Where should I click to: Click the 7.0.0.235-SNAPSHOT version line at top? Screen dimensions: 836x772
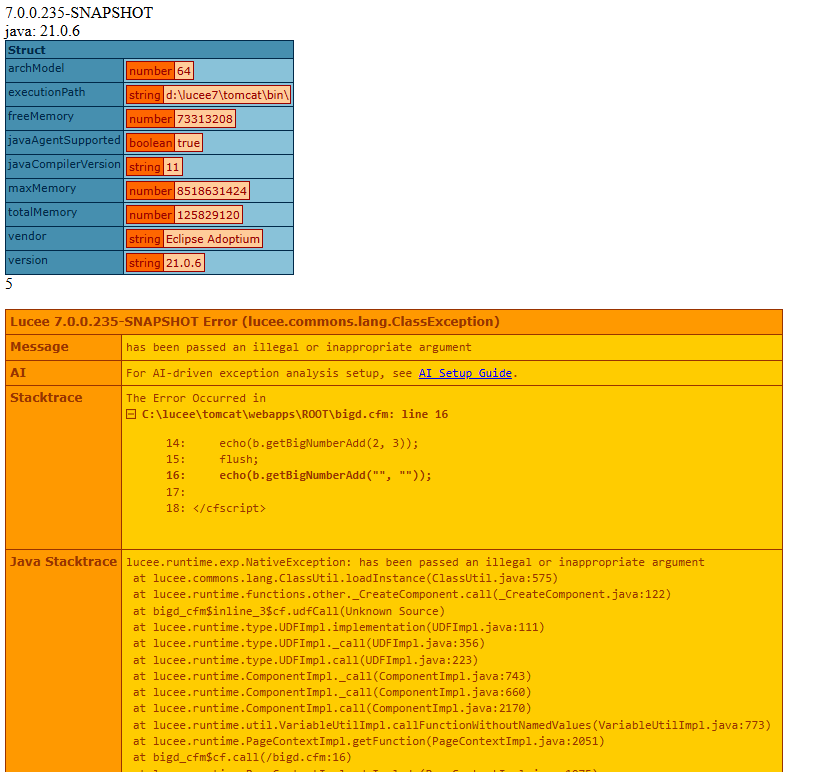pos(79,13)
